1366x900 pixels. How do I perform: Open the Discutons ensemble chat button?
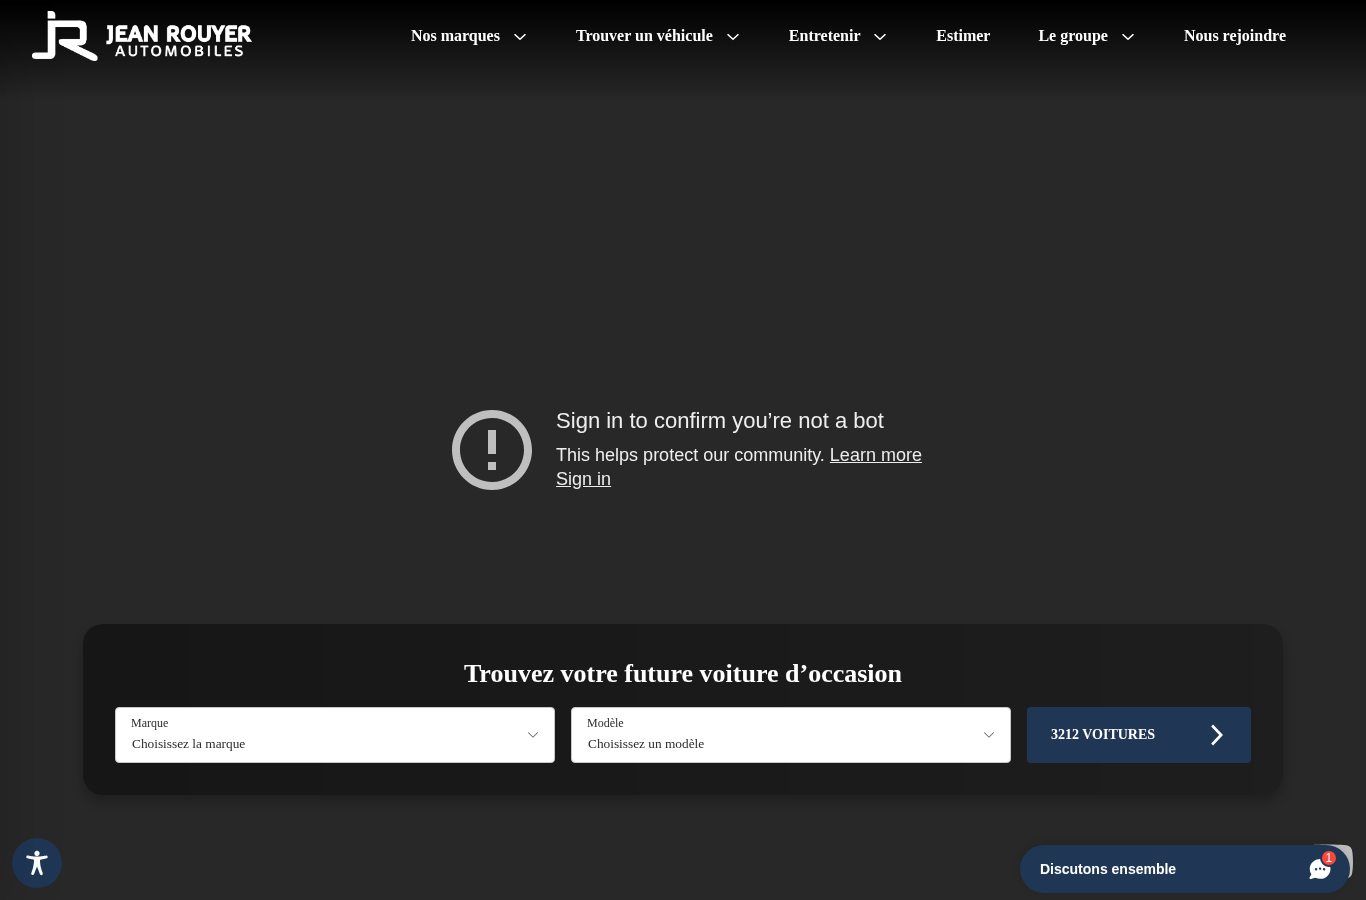click(1184, 869)
